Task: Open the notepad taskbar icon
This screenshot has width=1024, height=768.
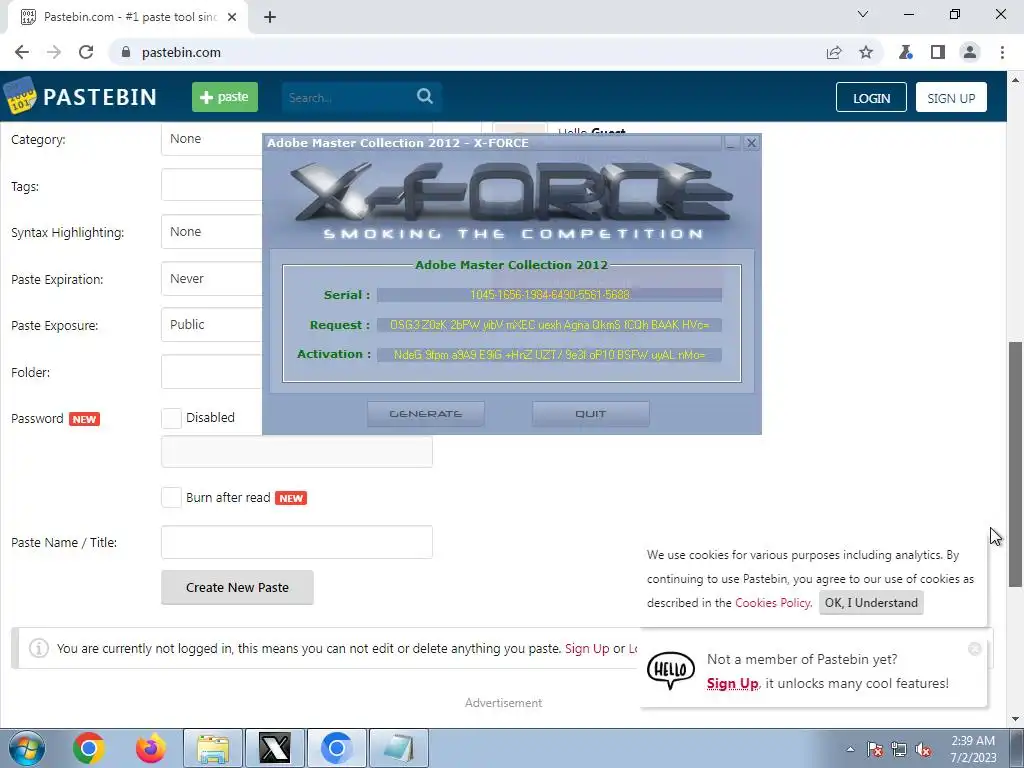Action: point(399,748)
